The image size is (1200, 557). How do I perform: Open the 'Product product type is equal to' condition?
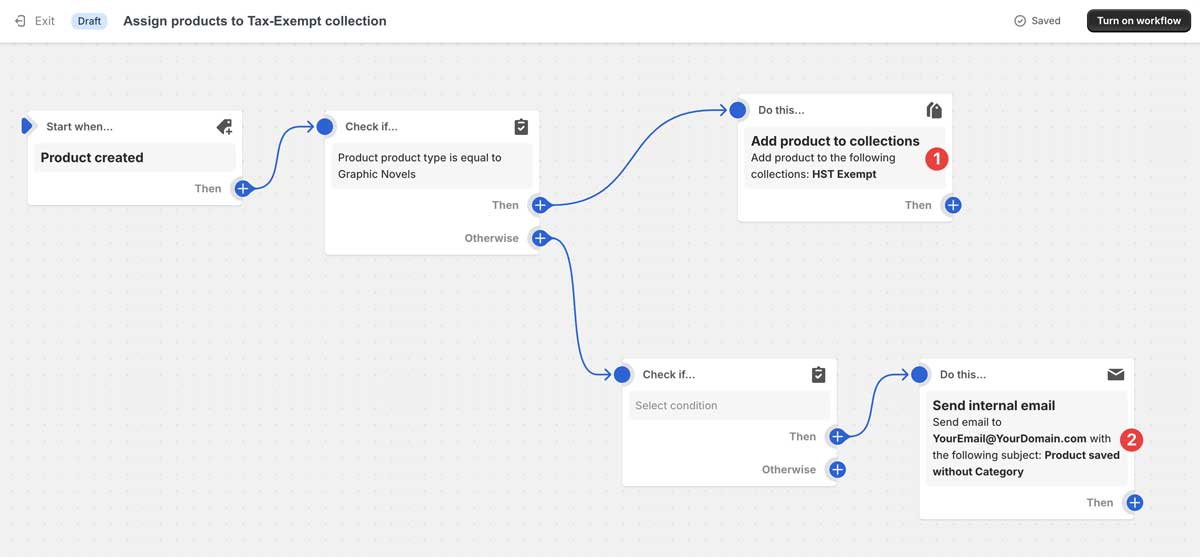(x=432, y=166)
